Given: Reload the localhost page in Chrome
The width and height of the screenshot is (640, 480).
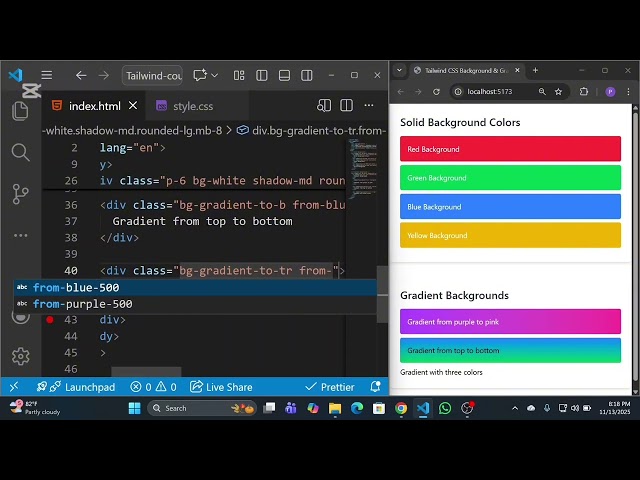Looking at the screenshot, I should pyautogui.click(x=436, y=91).
